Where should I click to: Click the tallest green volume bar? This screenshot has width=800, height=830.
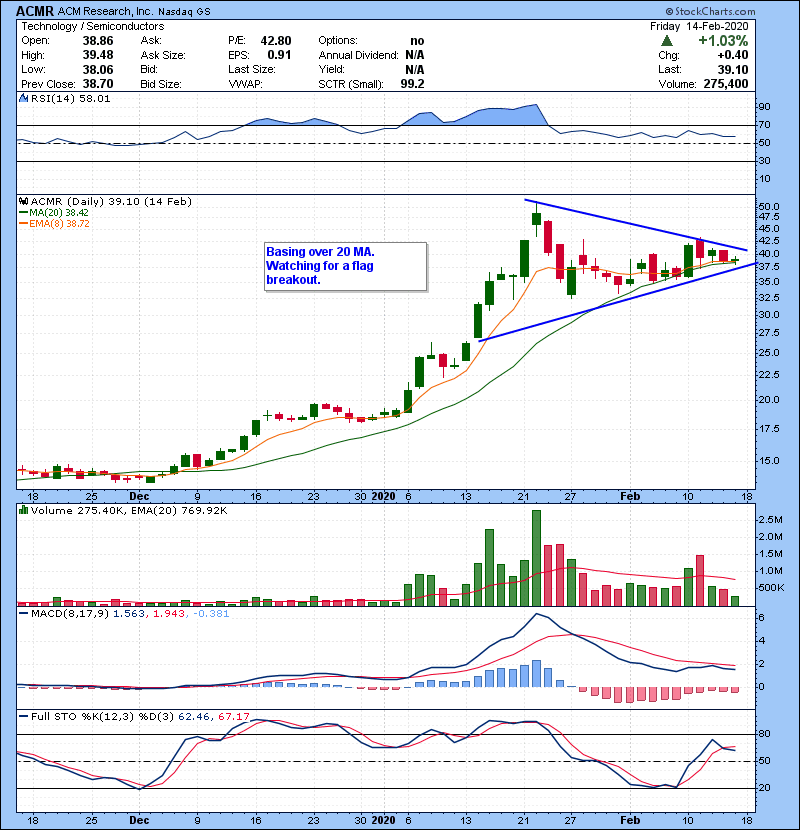[536, 558]
